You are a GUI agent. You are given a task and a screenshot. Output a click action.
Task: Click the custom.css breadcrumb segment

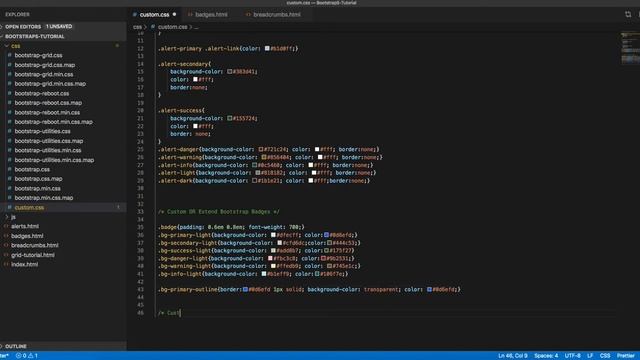(172, 27)
